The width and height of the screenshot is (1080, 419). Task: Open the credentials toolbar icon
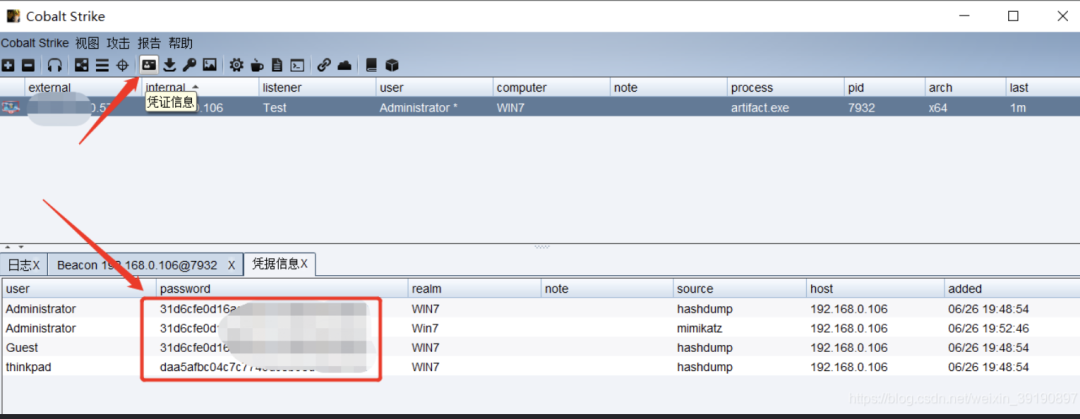pyautogui.click(x=149, y=65)
